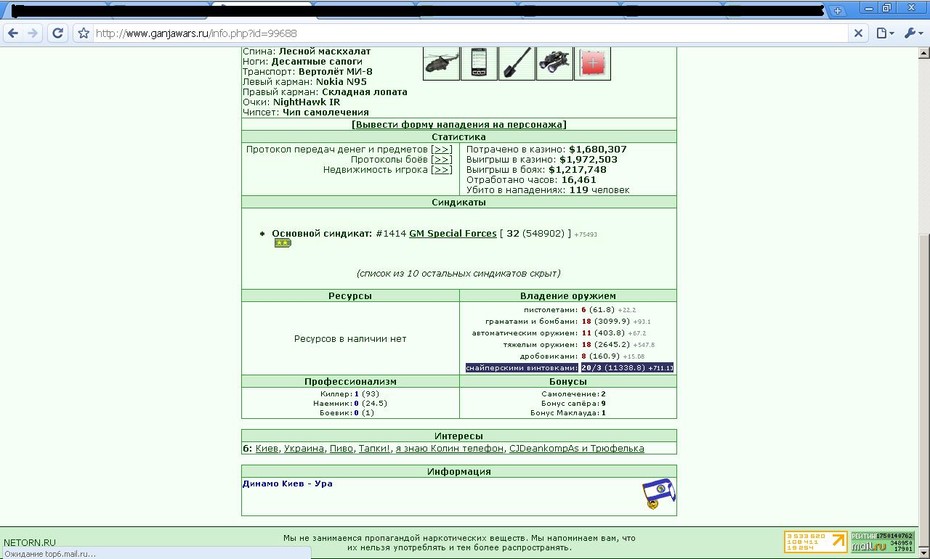This screenshot has width=930, height=559.
Task: Open 'Вывести форму нападения на персонажа' link
Action: click(458, 125)
